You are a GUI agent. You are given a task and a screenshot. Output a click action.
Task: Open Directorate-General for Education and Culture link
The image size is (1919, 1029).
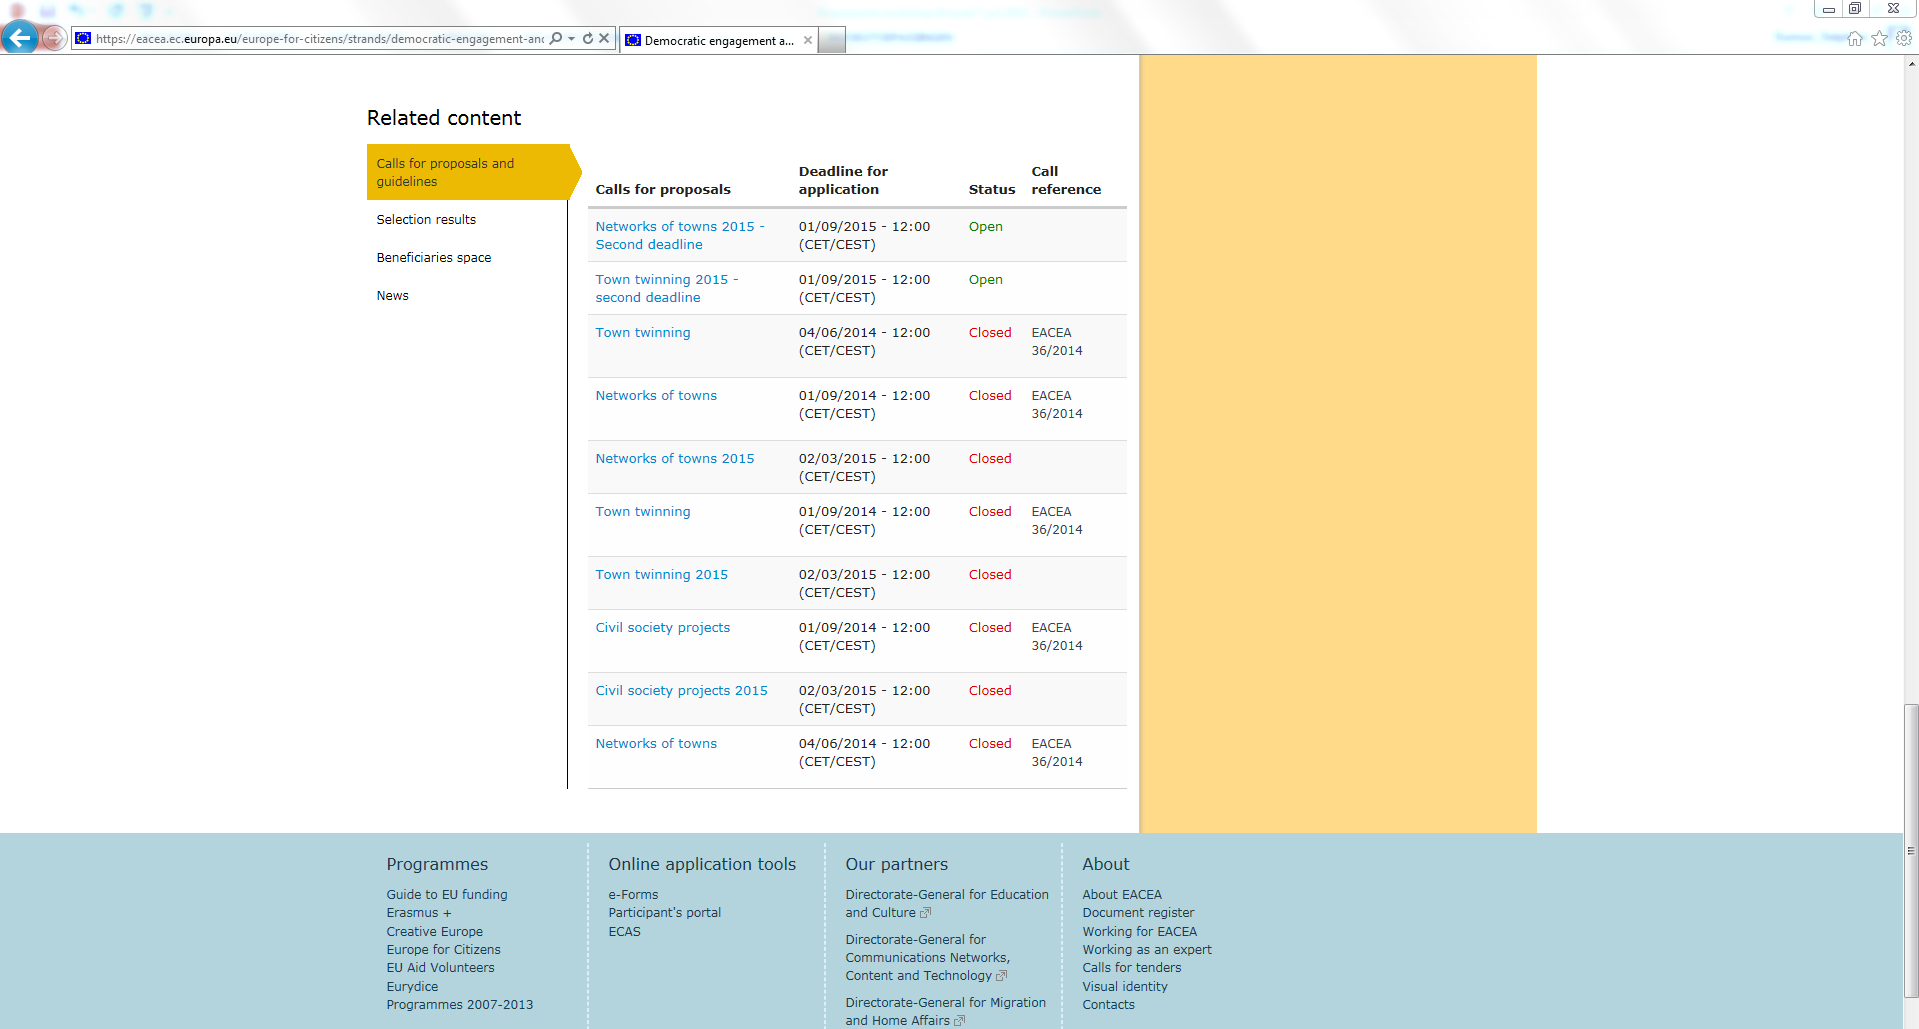[x=947, y=904]
